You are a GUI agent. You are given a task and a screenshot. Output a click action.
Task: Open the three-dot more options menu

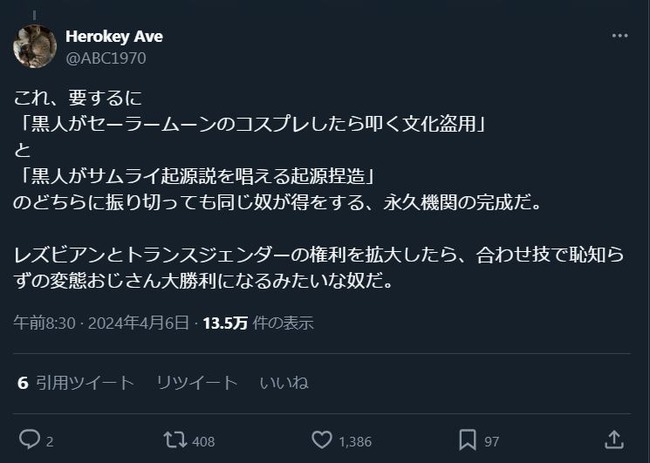pyautogui.click(x=620, y=35)
